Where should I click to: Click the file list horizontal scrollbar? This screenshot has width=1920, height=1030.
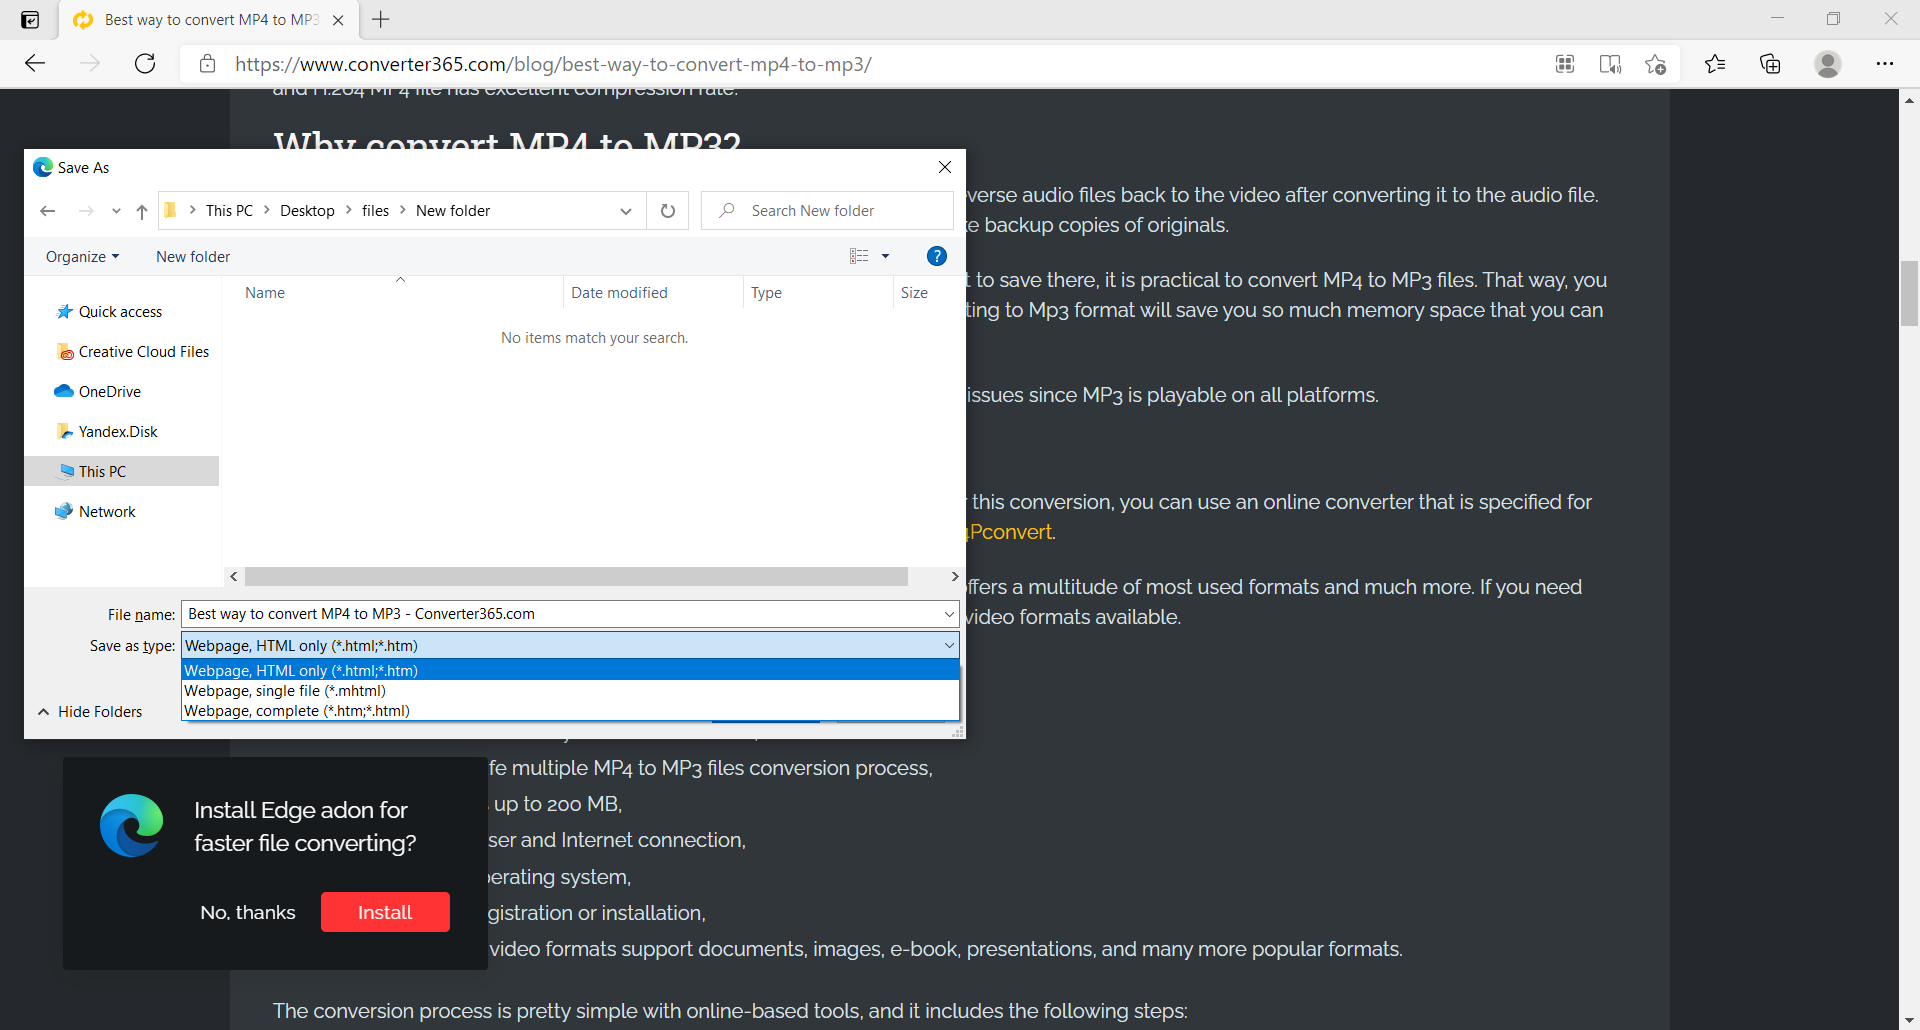576,577
